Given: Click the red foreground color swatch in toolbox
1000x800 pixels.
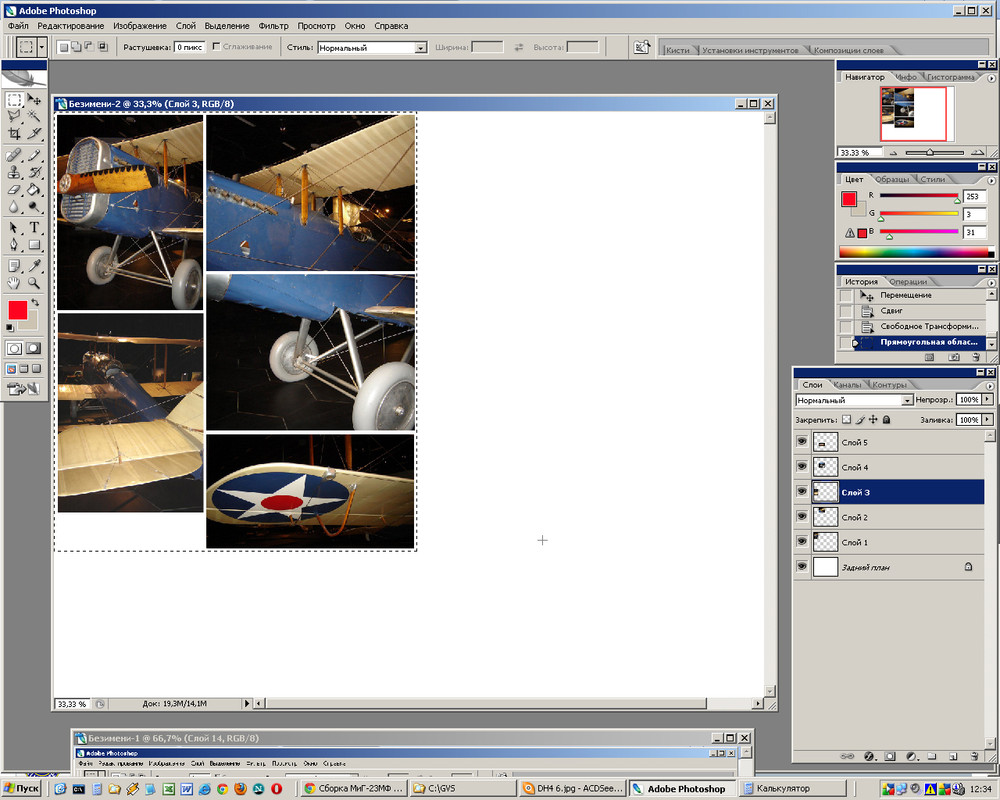Looking at the screenshot, I should point(17,310).
